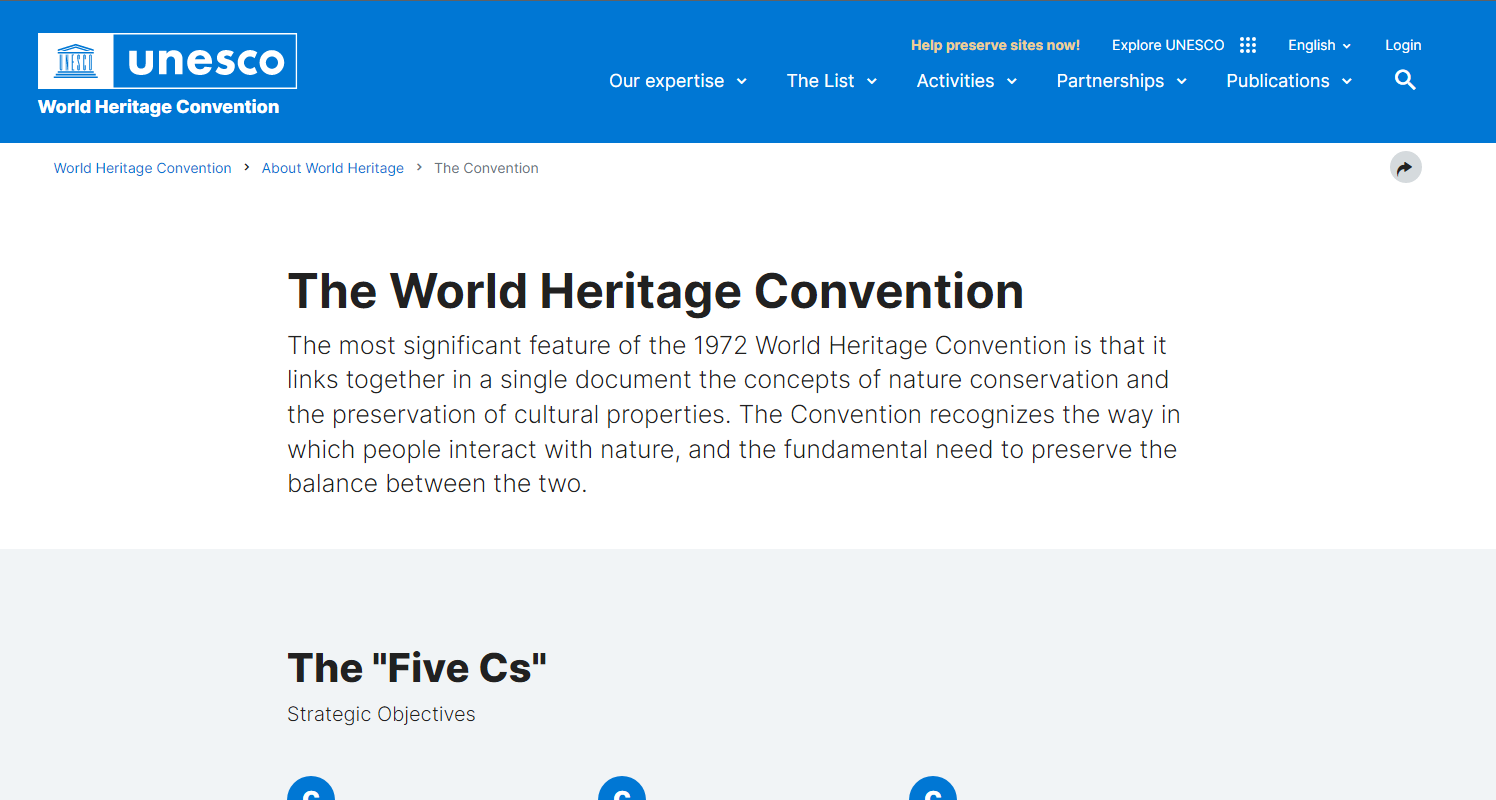Select The Convention breadcrumb label

point(486,168)
